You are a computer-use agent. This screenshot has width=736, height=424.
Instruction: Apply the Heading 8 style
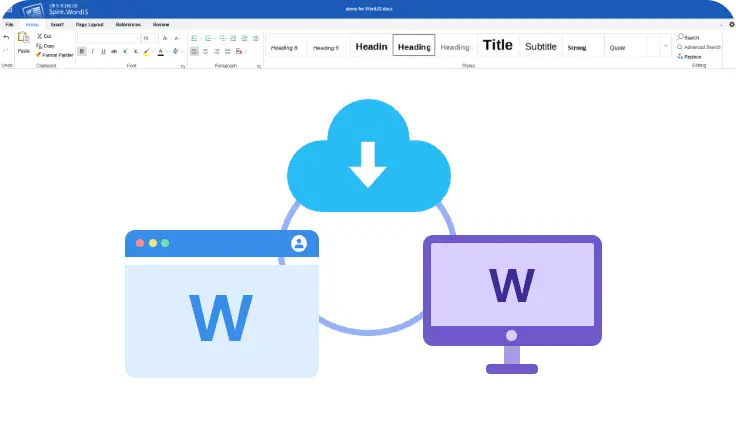coord(284,46)
